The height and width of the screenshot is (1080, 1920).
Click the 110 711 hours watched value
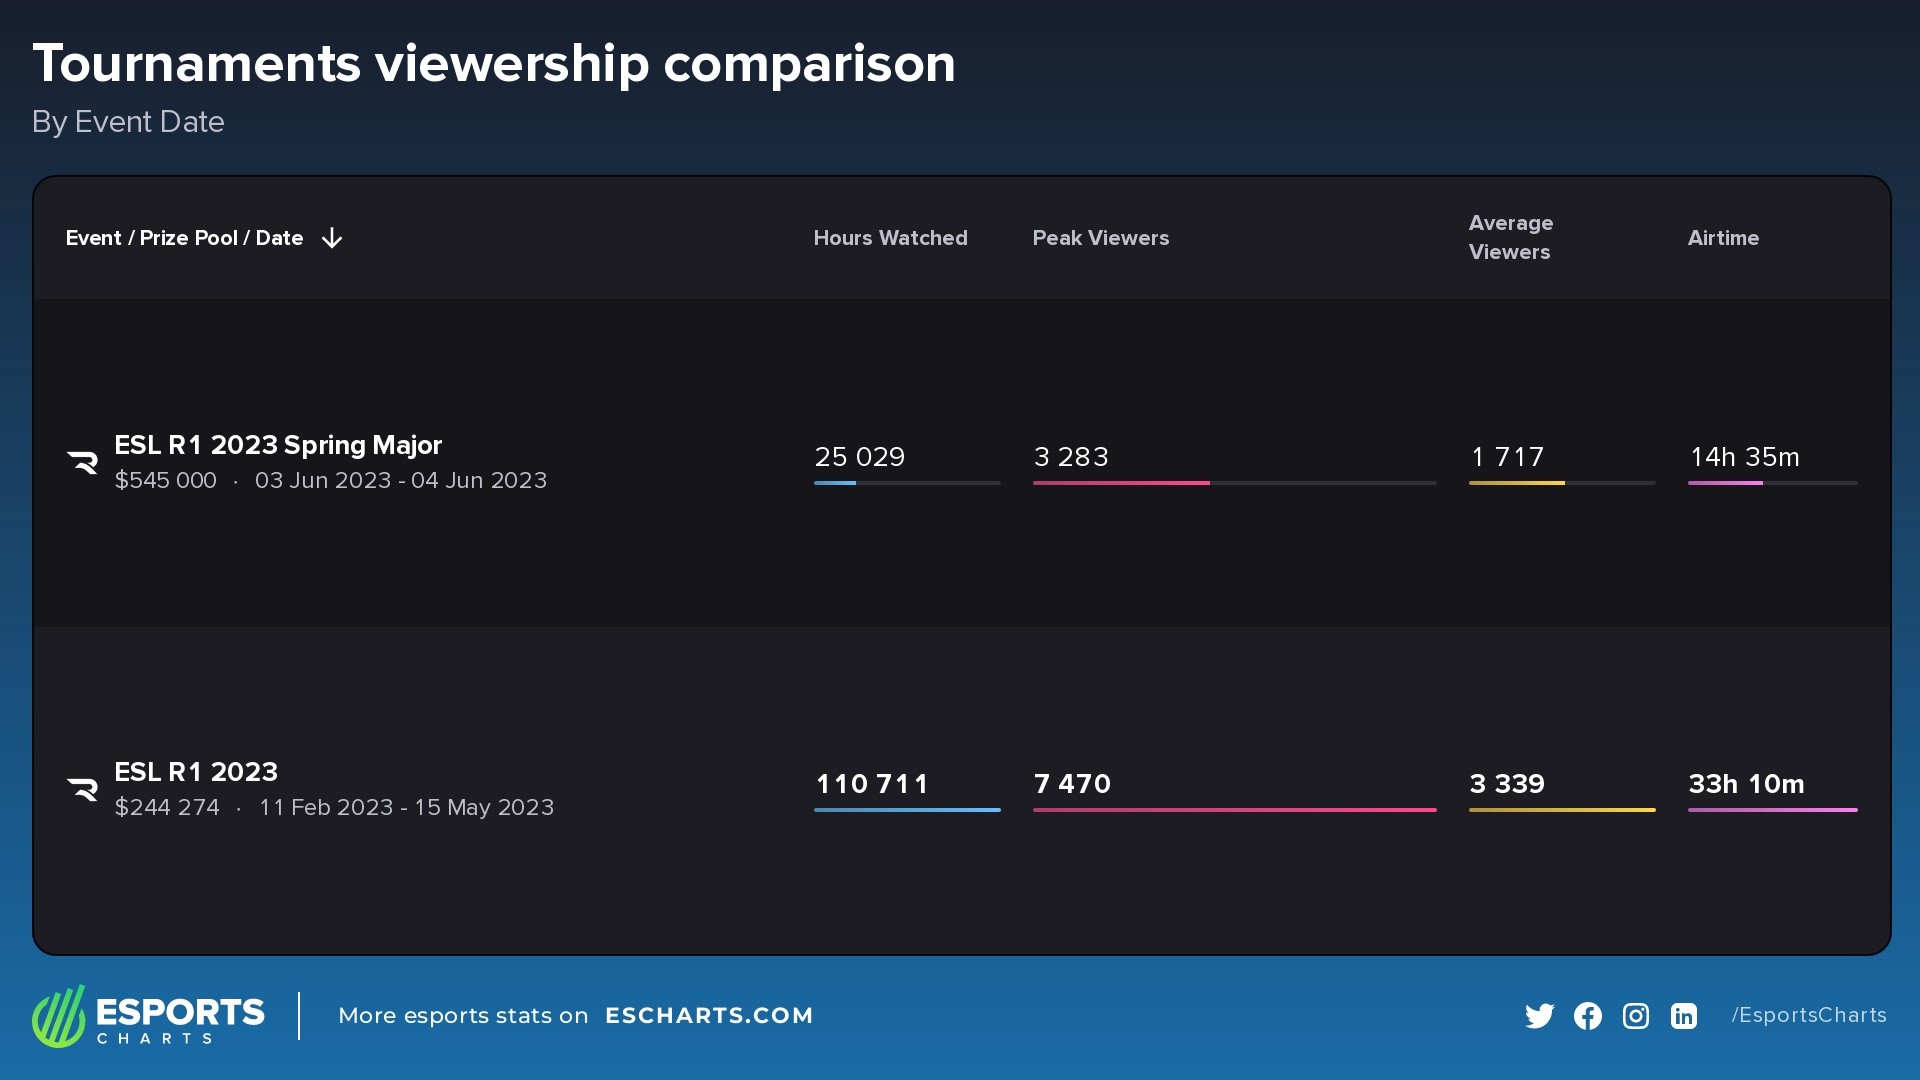pos(872,784)
